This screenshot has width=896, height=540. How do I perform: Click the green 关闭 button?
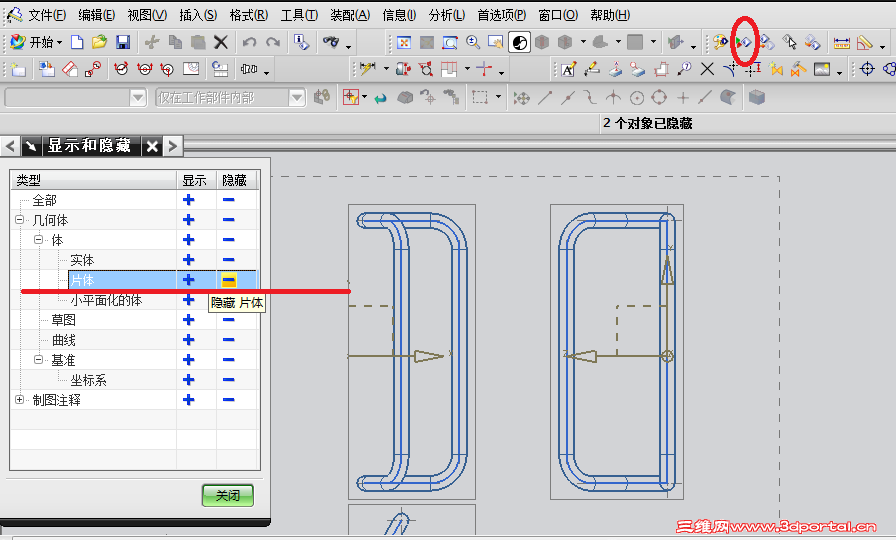[x=227, y=495]
